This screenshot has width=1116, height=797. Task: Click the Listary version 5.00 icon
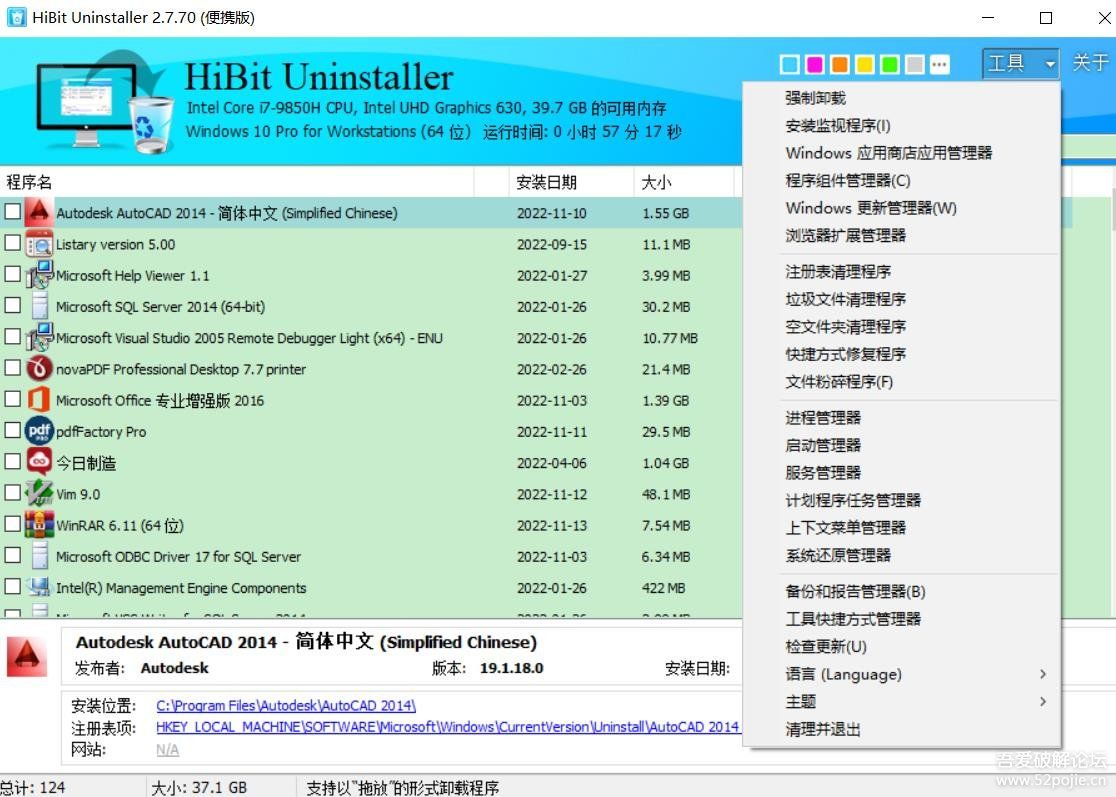pyautogui.click(x=38, y=244)
